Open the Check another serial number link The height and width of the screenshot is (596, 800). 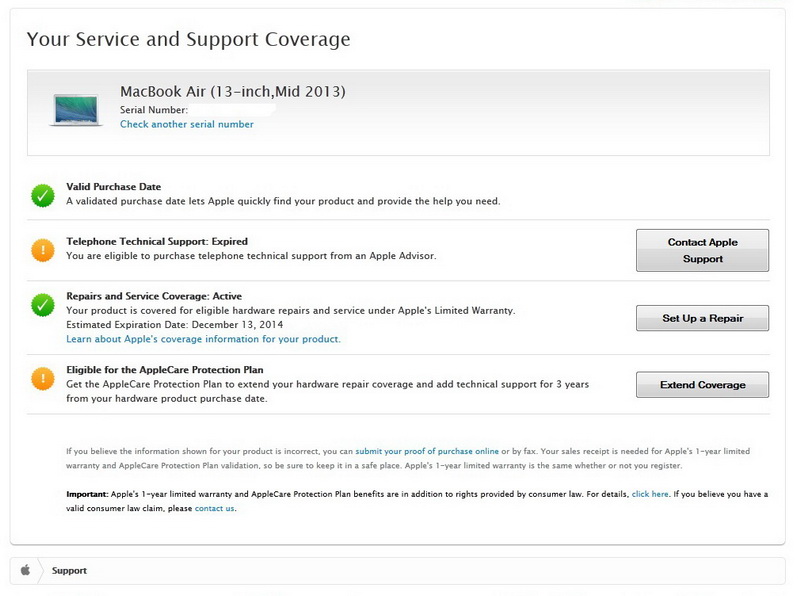(x=187, y=125)
